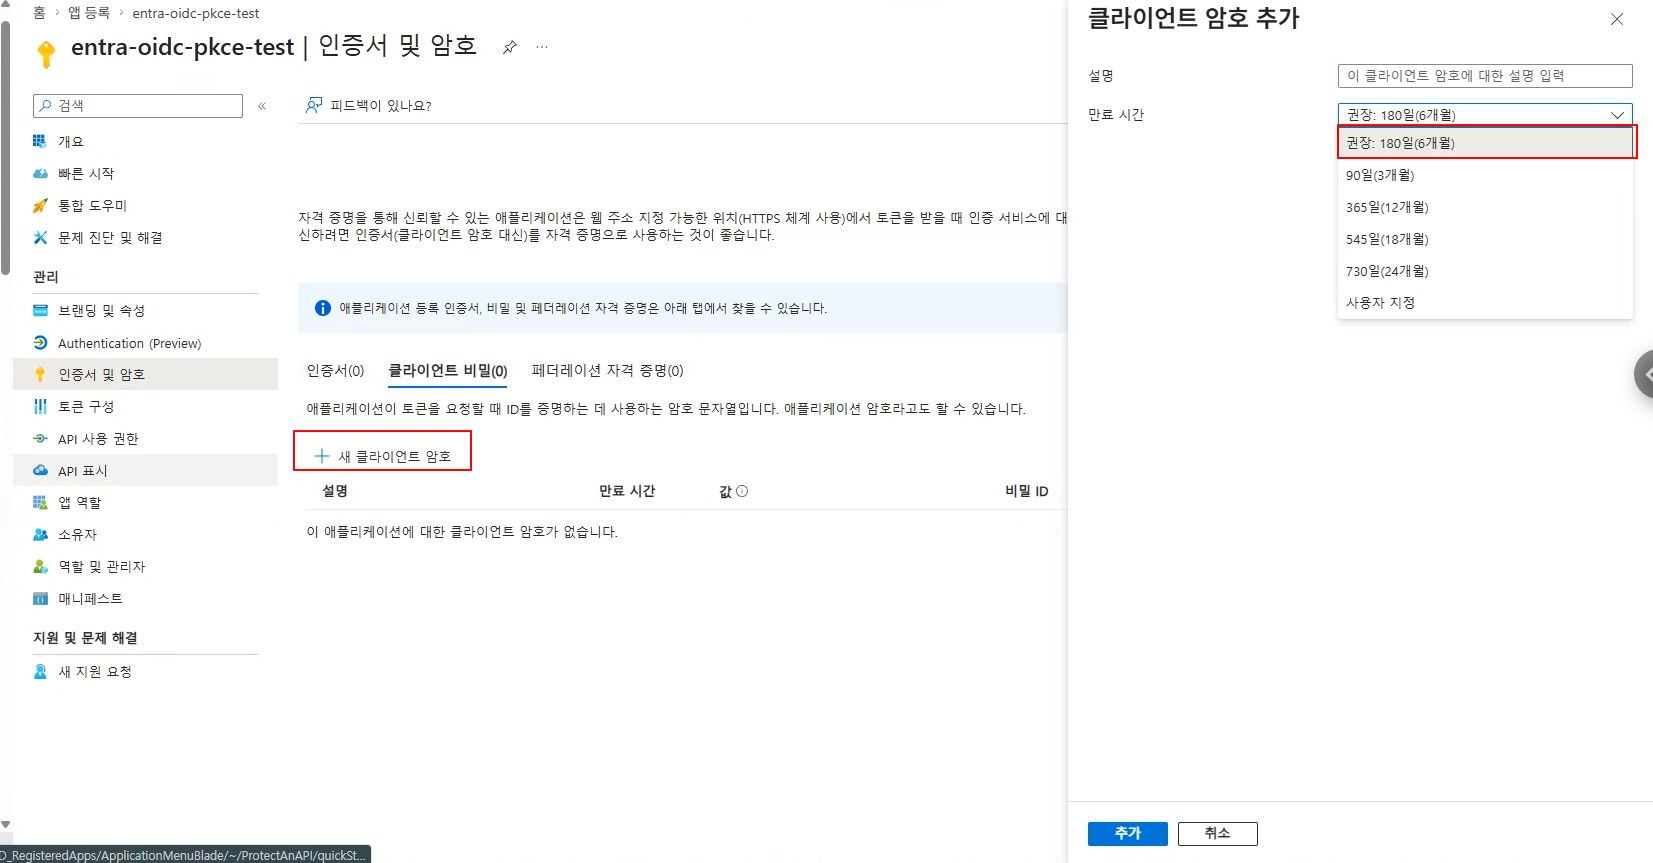
Task: Open 매니페스트 menu item
Action: (145, 598)
